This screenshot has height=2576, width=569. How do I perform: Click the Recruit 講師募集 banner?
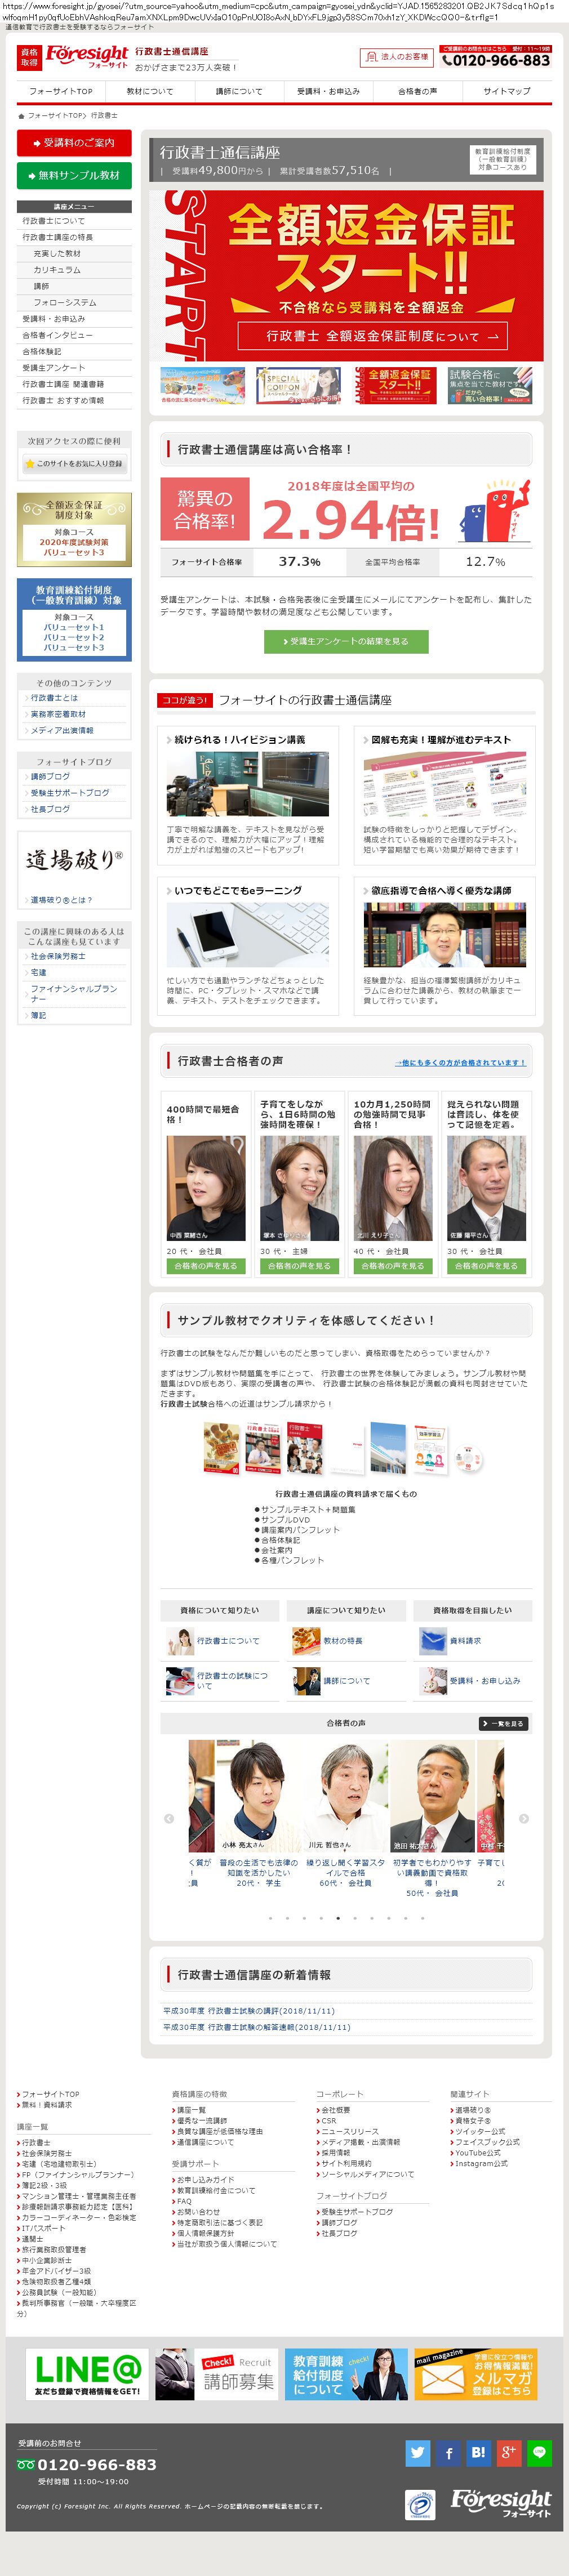point(216,2374)
